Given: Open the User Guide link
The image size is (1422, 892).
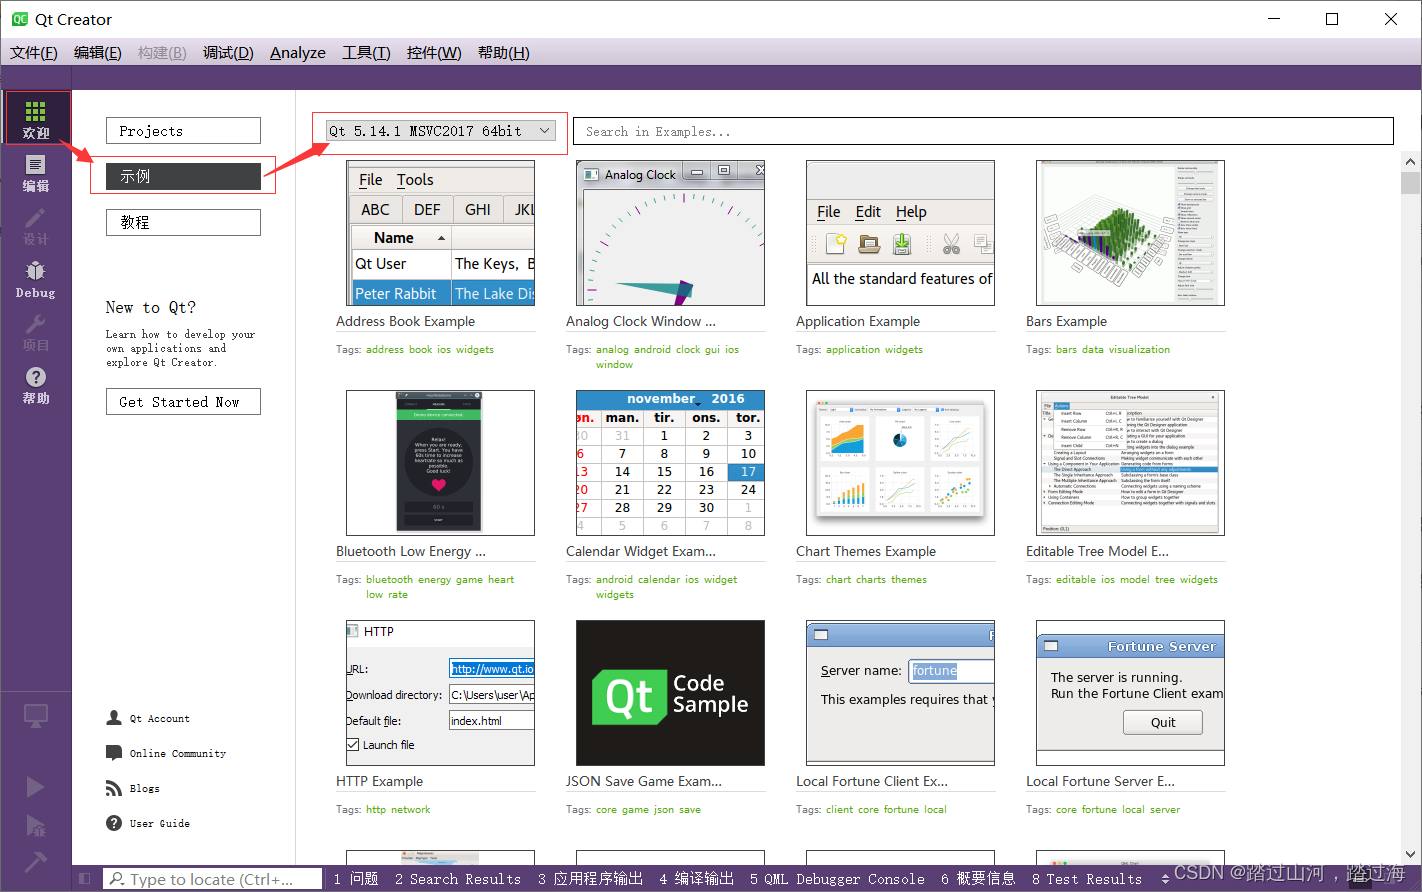Looking at the screenshot, I should coord(159,823).
